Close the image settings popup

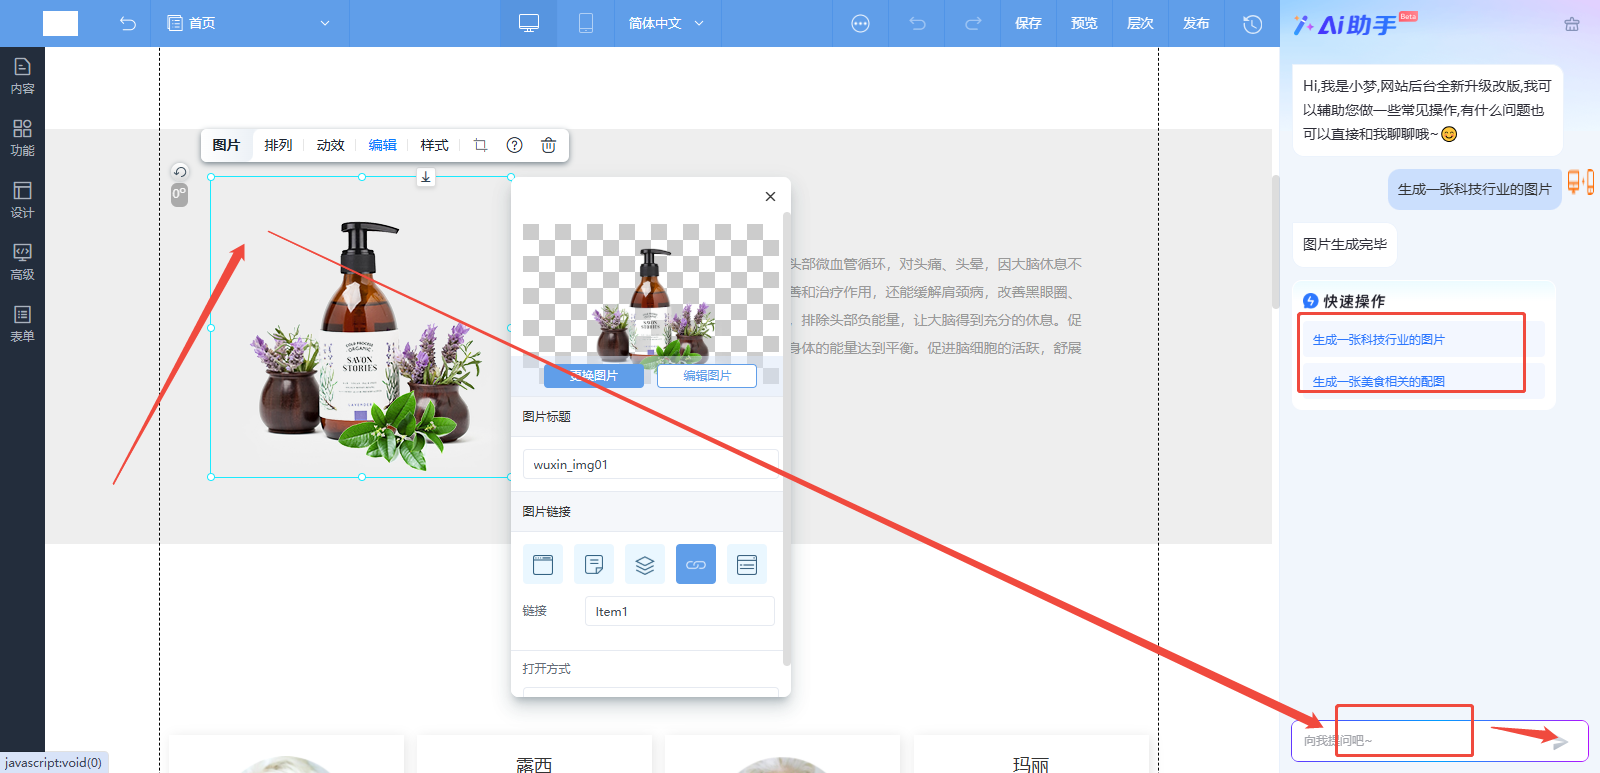(x=770, y=196)
